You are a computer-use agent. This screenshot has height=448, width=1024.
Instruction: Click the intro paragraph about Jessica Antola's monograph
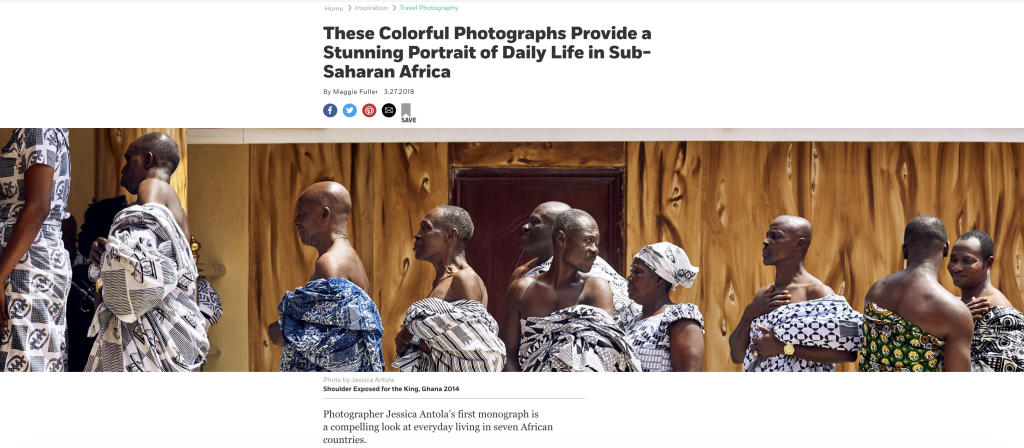438,426
